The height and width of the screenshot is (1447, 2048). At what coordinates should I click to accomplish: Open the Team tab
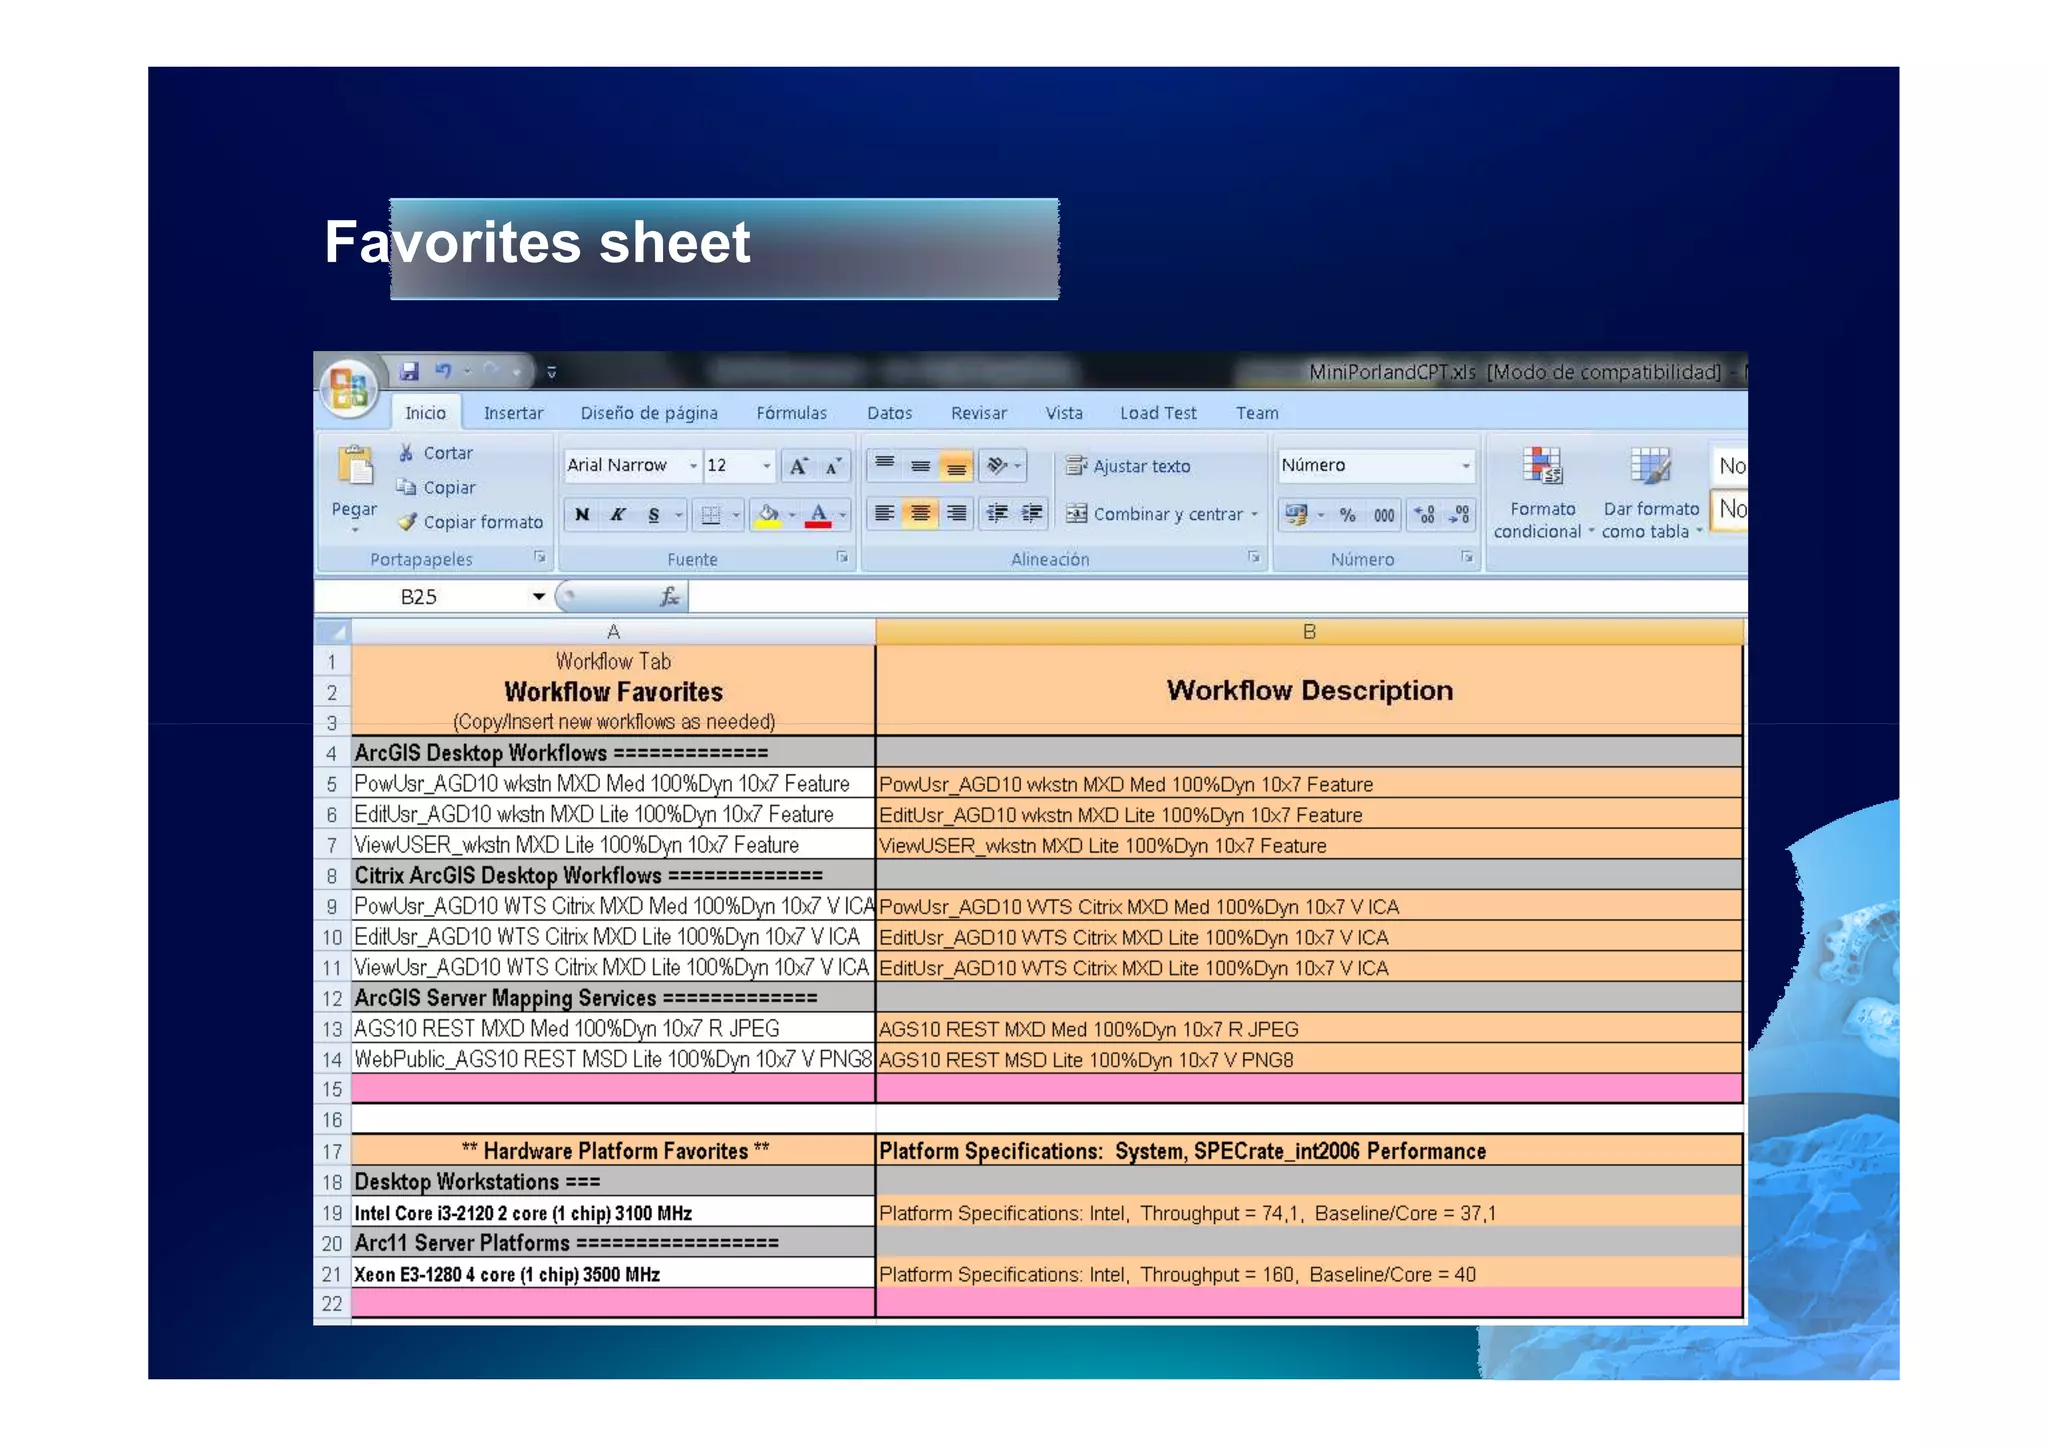1256,413
